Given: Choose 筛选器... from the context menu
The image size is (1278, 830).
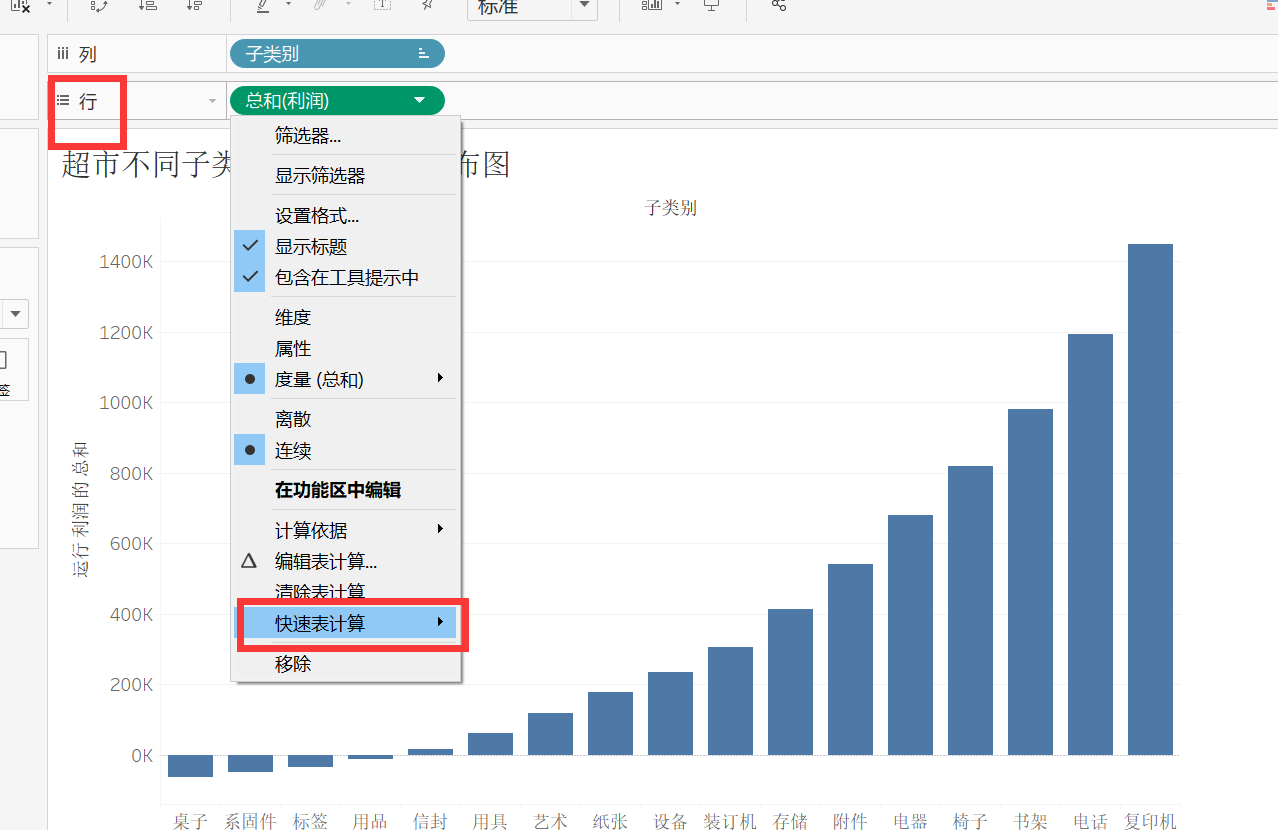Looking at the screenshot, I should coord(346,135).
